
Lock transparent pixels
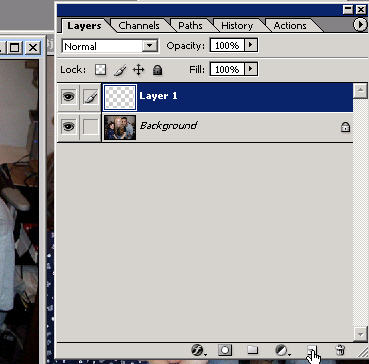(x=100, y=70)
